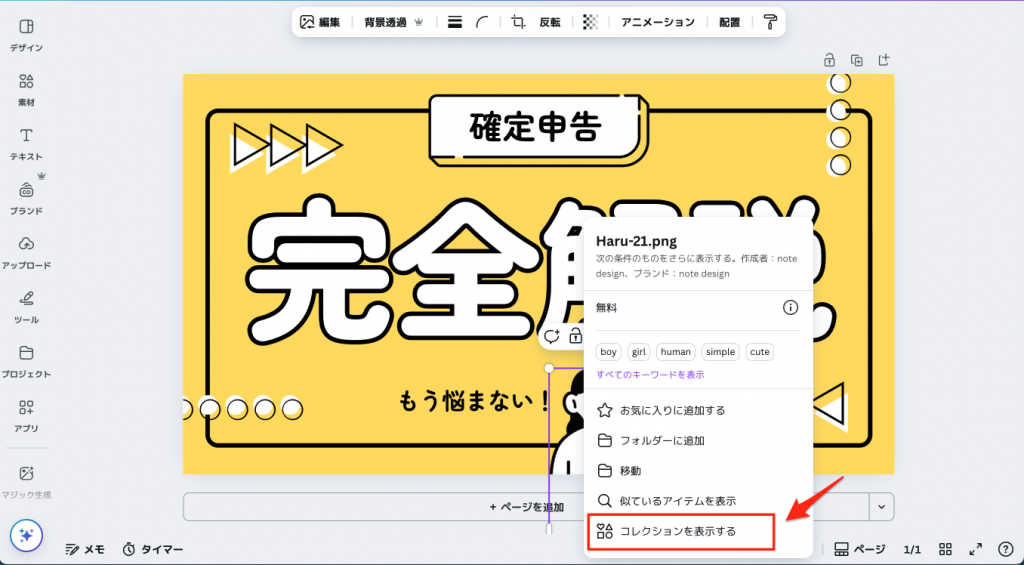The height and width of the screenshot is (565, 1024).
Task: Click the info icon beside 無料
Action: (x=789, y=307)
